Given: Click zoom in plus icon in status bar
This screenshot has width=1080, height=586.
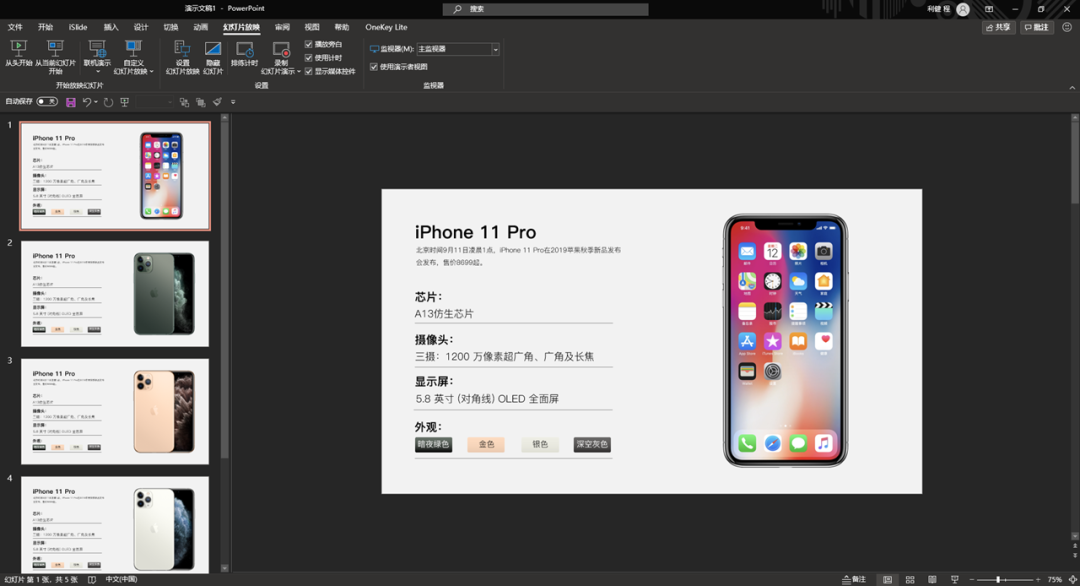Looking at the screenshot, I should [1038, 580].
